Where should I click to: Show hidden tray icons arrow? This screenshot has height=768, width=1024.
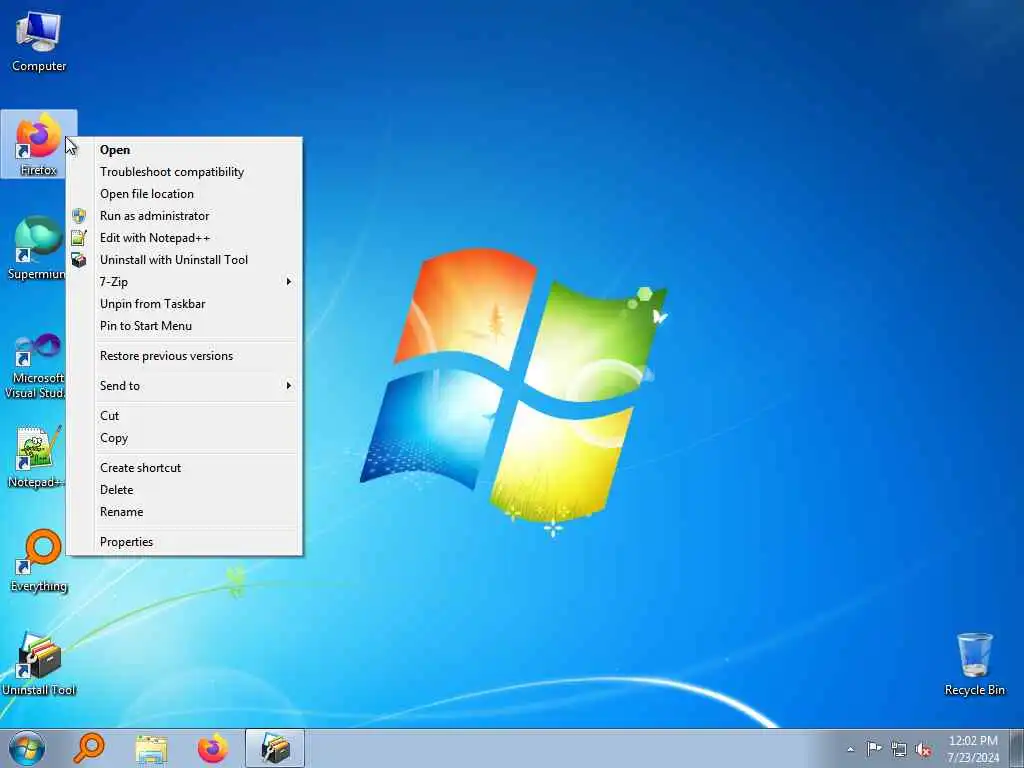[x=850, y=749]
